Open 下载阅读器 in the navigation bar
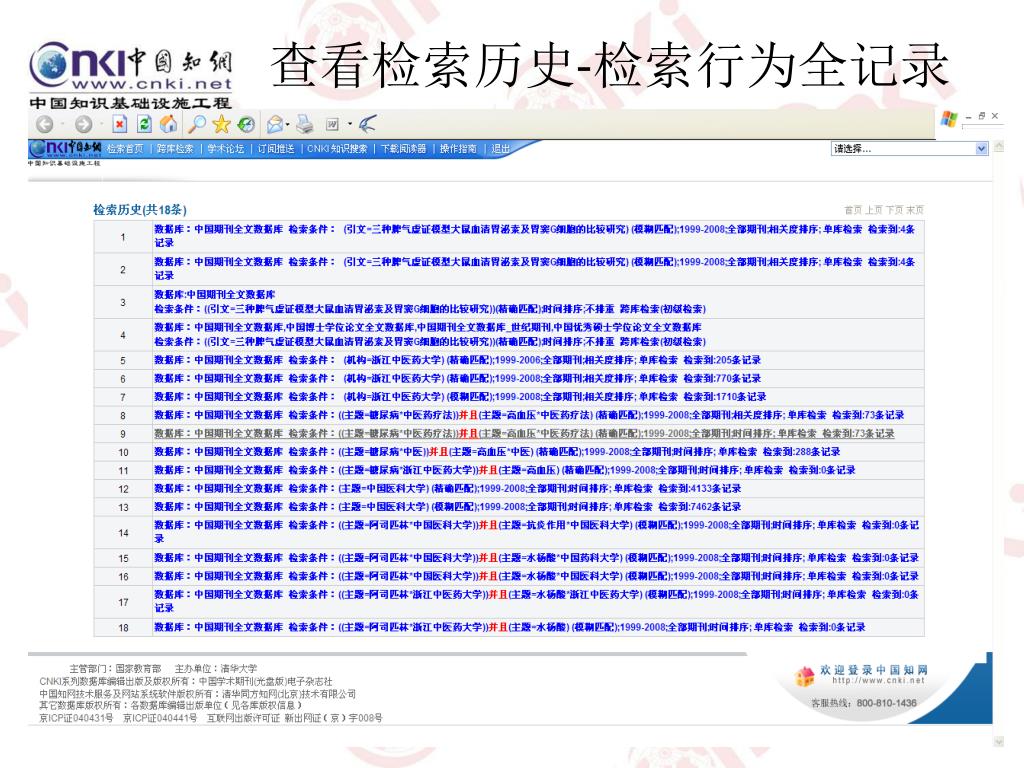Image resolution: width=1024 pixels, height=768 pixels. [x=404, y=149]
